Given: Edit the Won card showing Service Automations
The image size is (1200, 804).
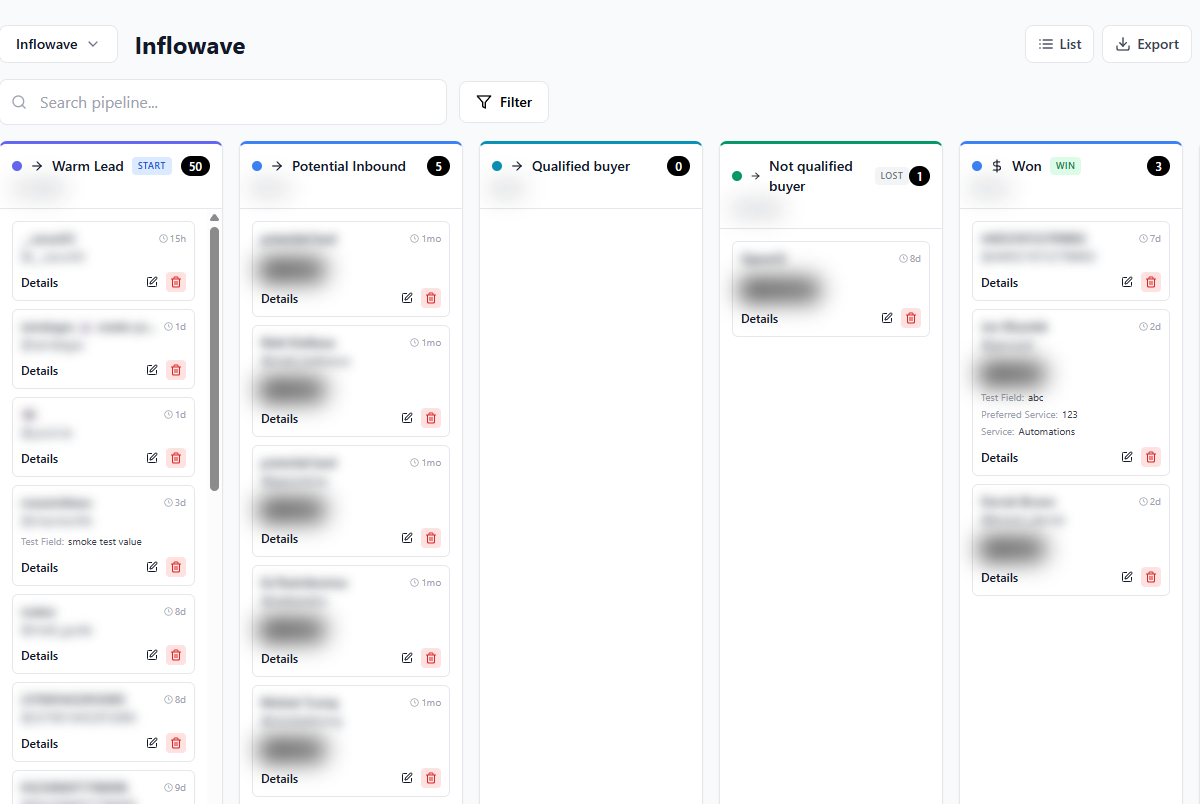Looking at the screenshot, I should click(1126, 457).
